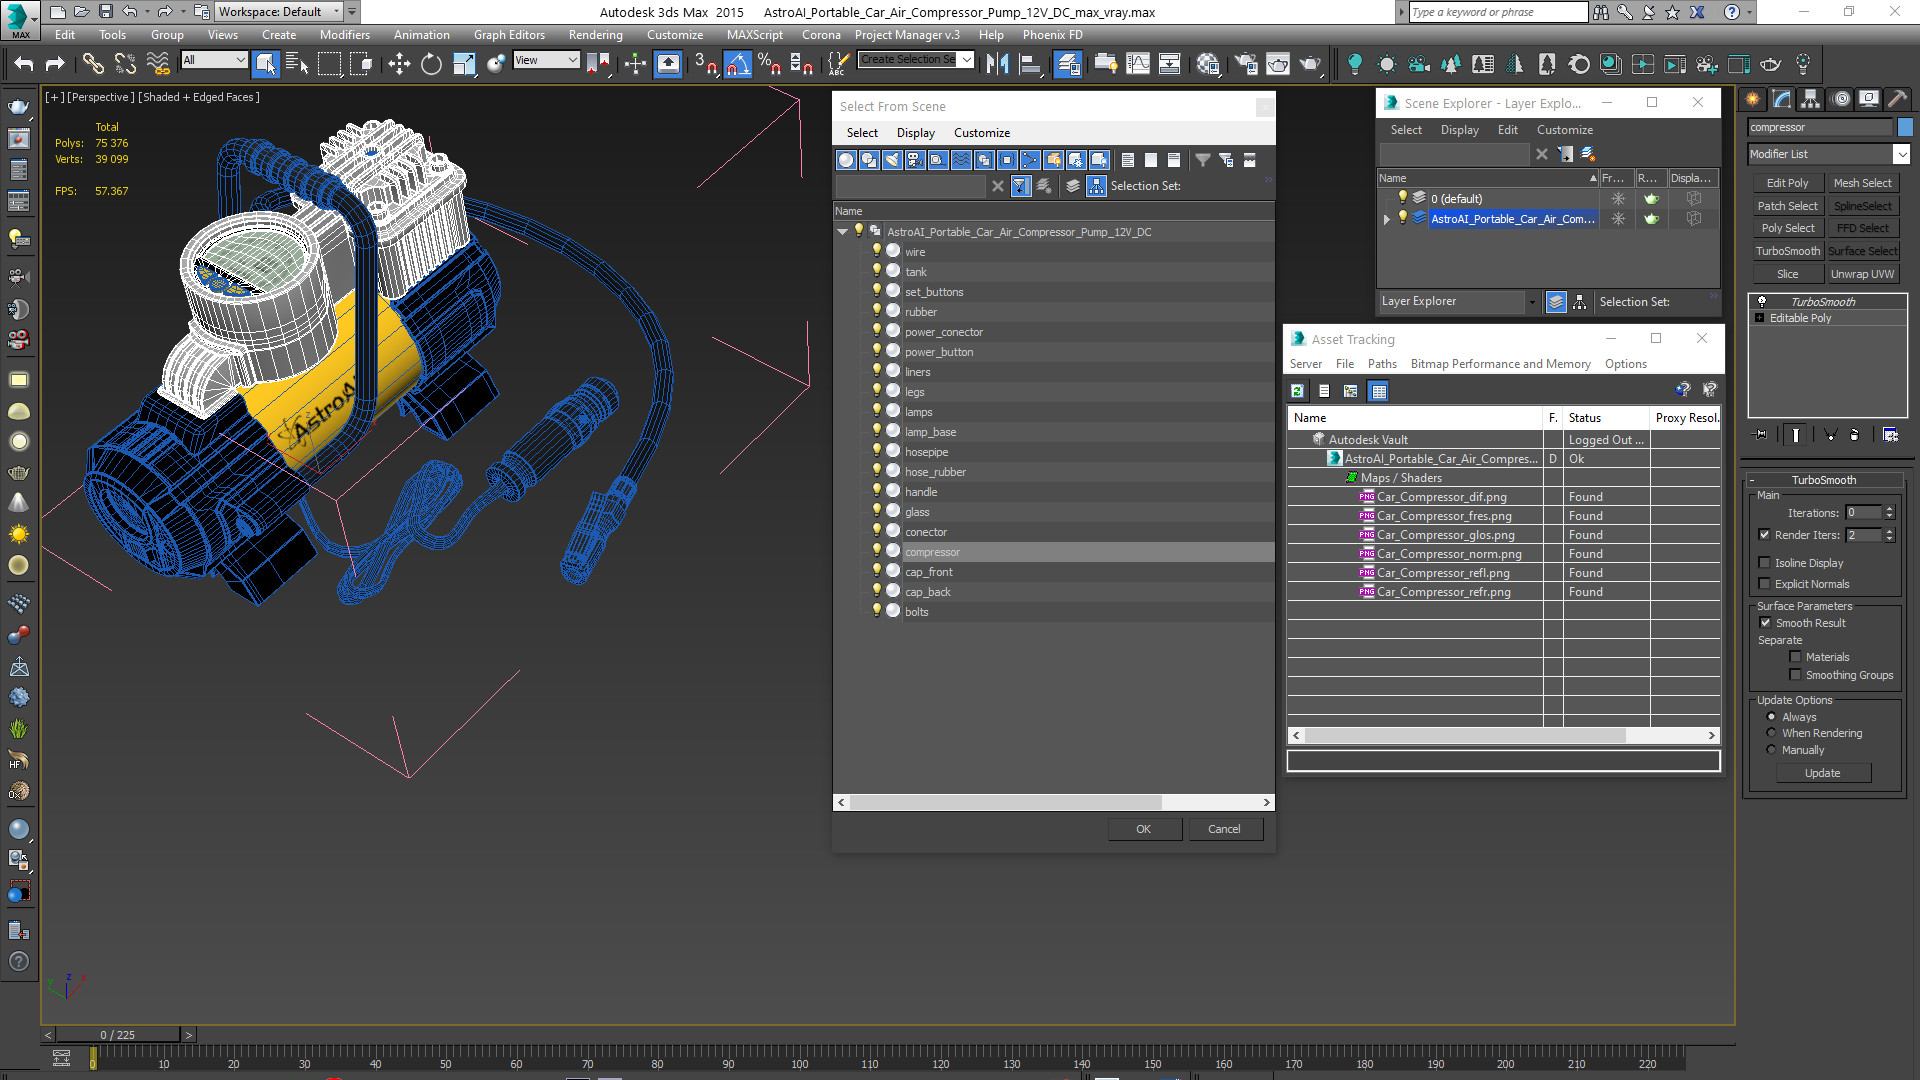Click the light bulb icon in toolbar
The width and height of the screenshot is (1920, 1080).
coord(1355,64)
